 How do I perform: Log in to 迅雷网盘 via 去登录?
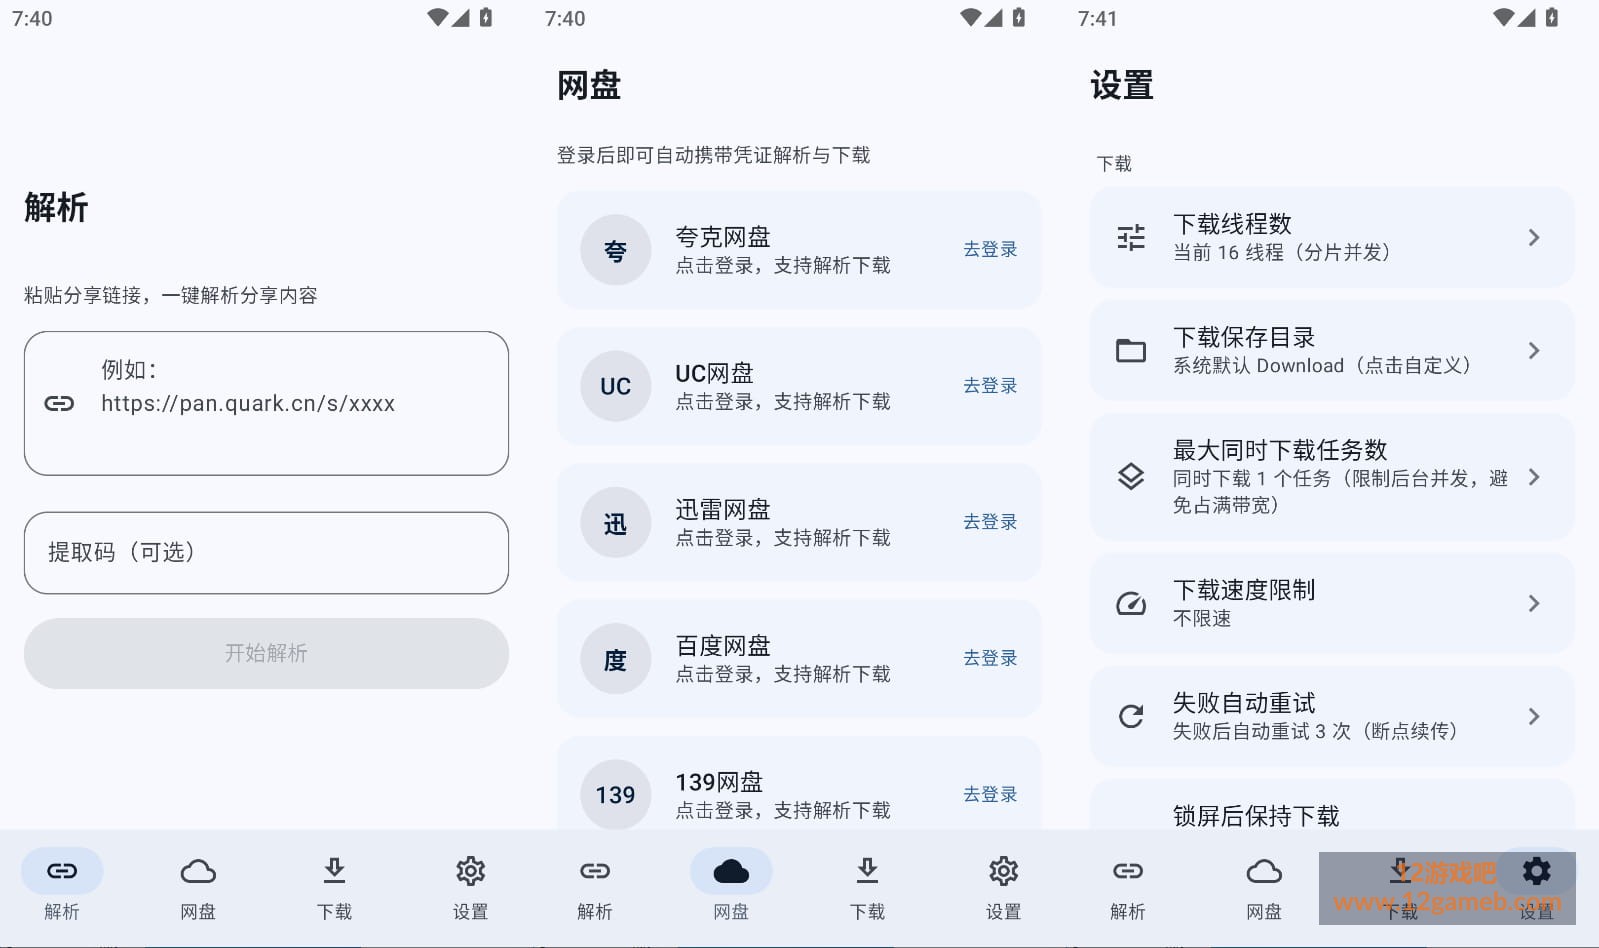pos(990,521)
